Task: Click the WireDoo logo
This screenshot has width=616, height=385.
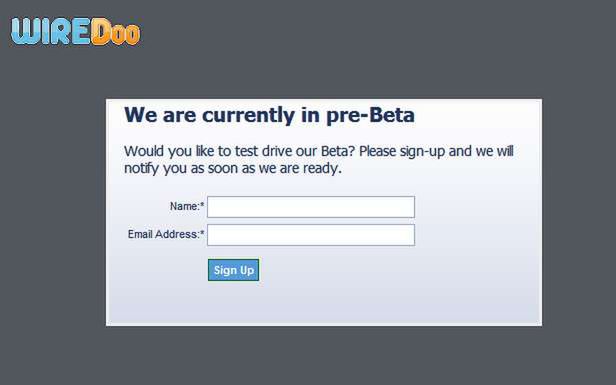Action: tap(75, 31)
